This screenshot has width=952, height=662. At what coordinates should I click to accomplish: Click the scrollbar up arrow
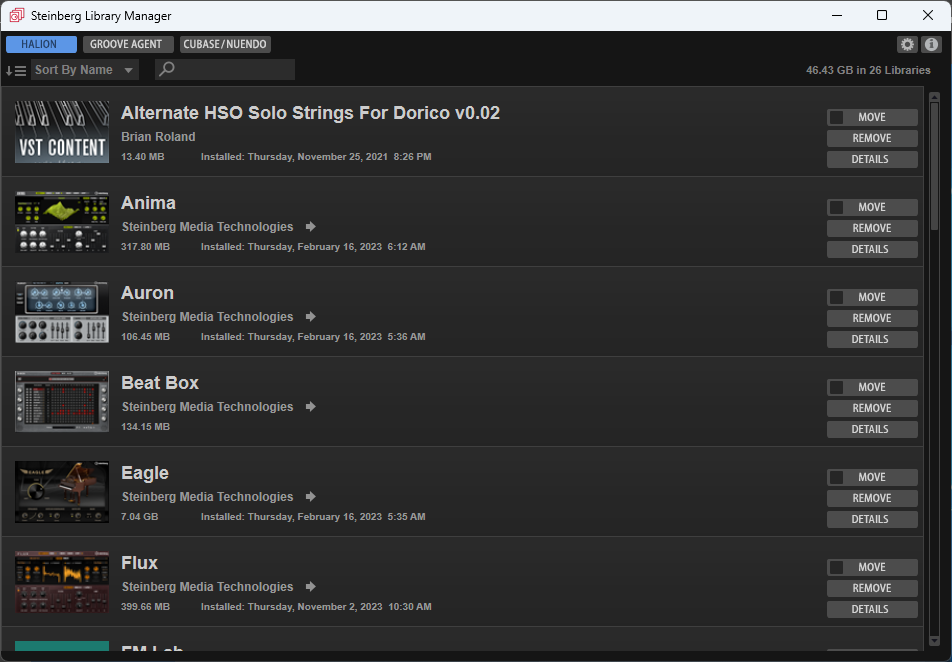coord(934,97)
